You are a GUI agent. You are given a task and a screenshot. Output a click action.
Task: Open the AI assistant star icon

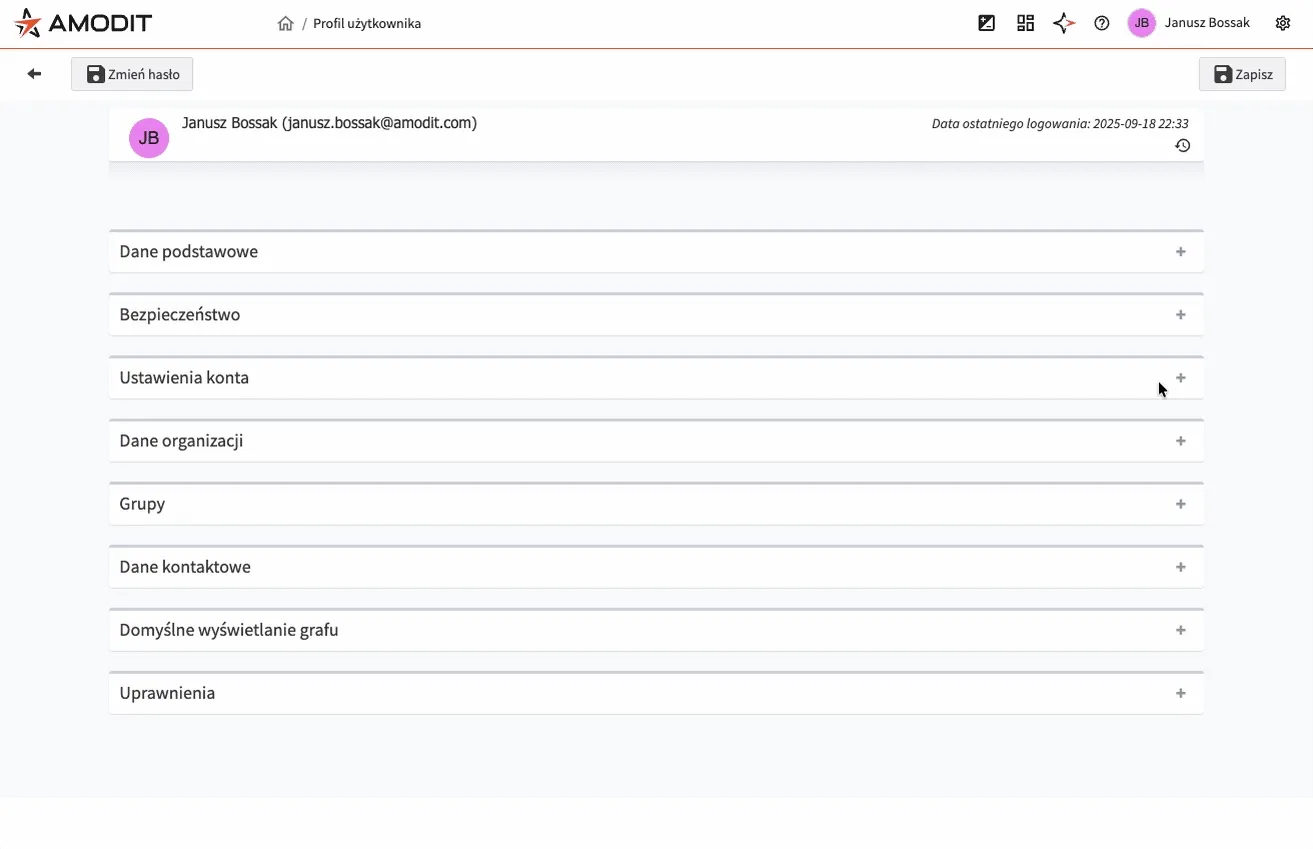(1064, 23)
